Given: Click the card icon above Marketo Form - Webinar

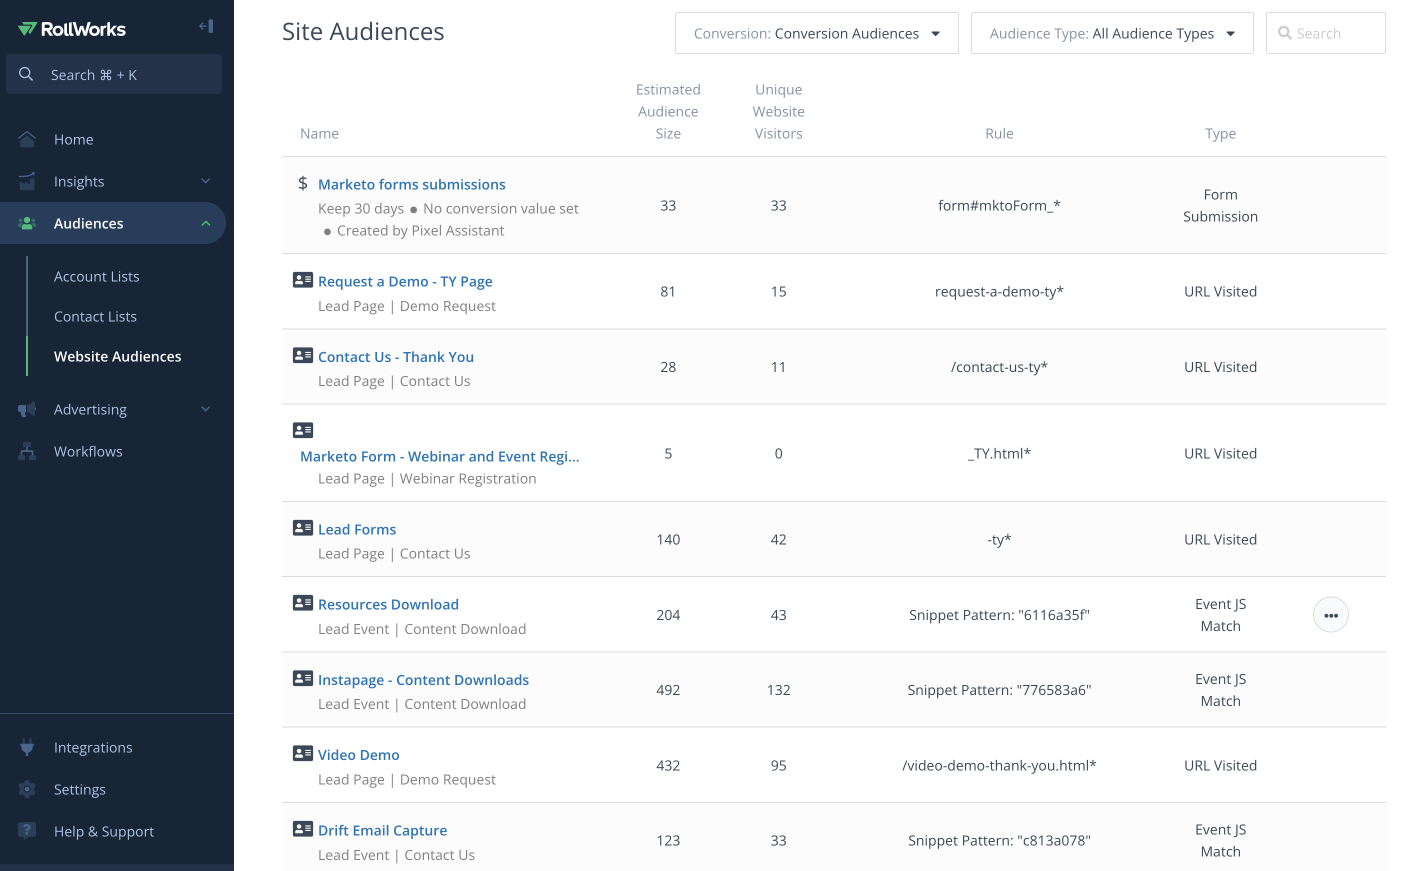Looking at the screenshot, I should [x=303, y=430].
